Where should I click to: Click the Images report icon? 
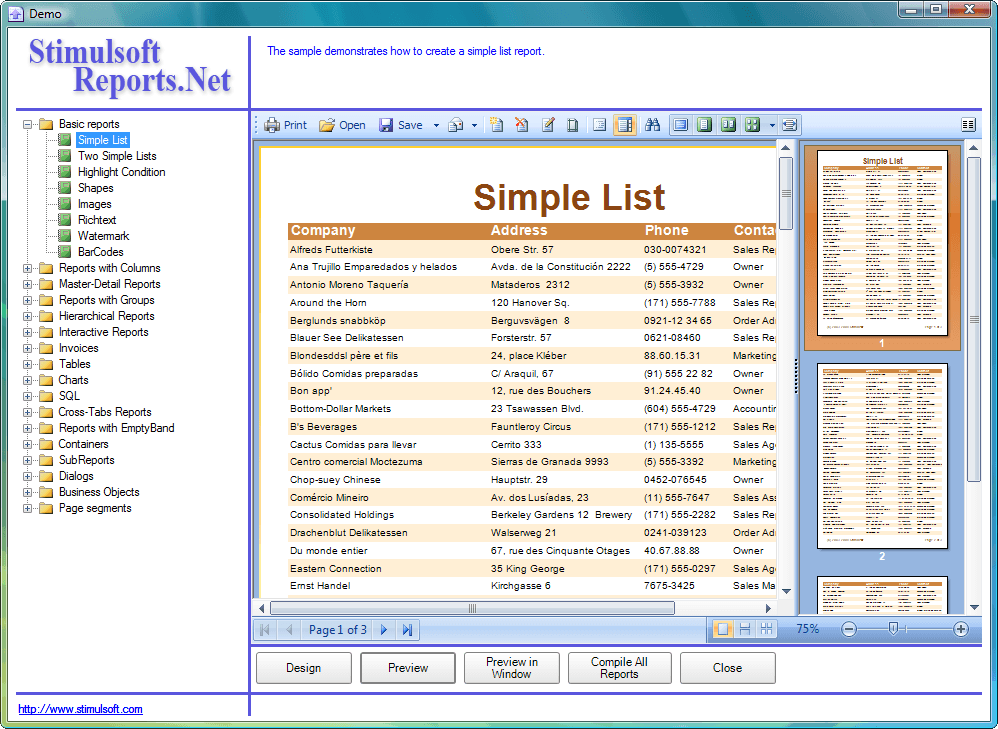click(64, 204)
